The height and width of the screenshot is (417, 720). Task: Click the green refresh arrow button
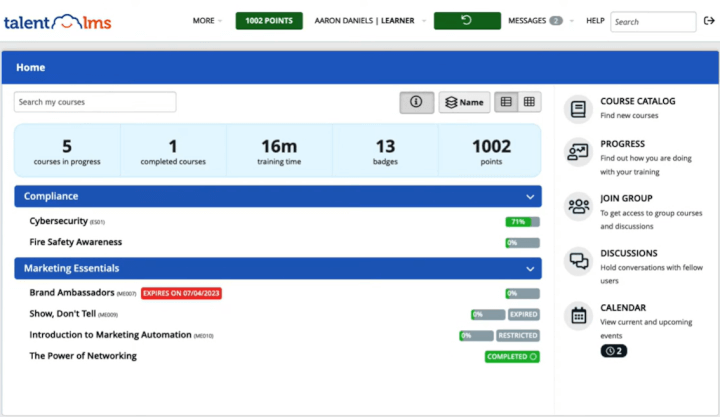pyautogui.click(x=466, y=21)
